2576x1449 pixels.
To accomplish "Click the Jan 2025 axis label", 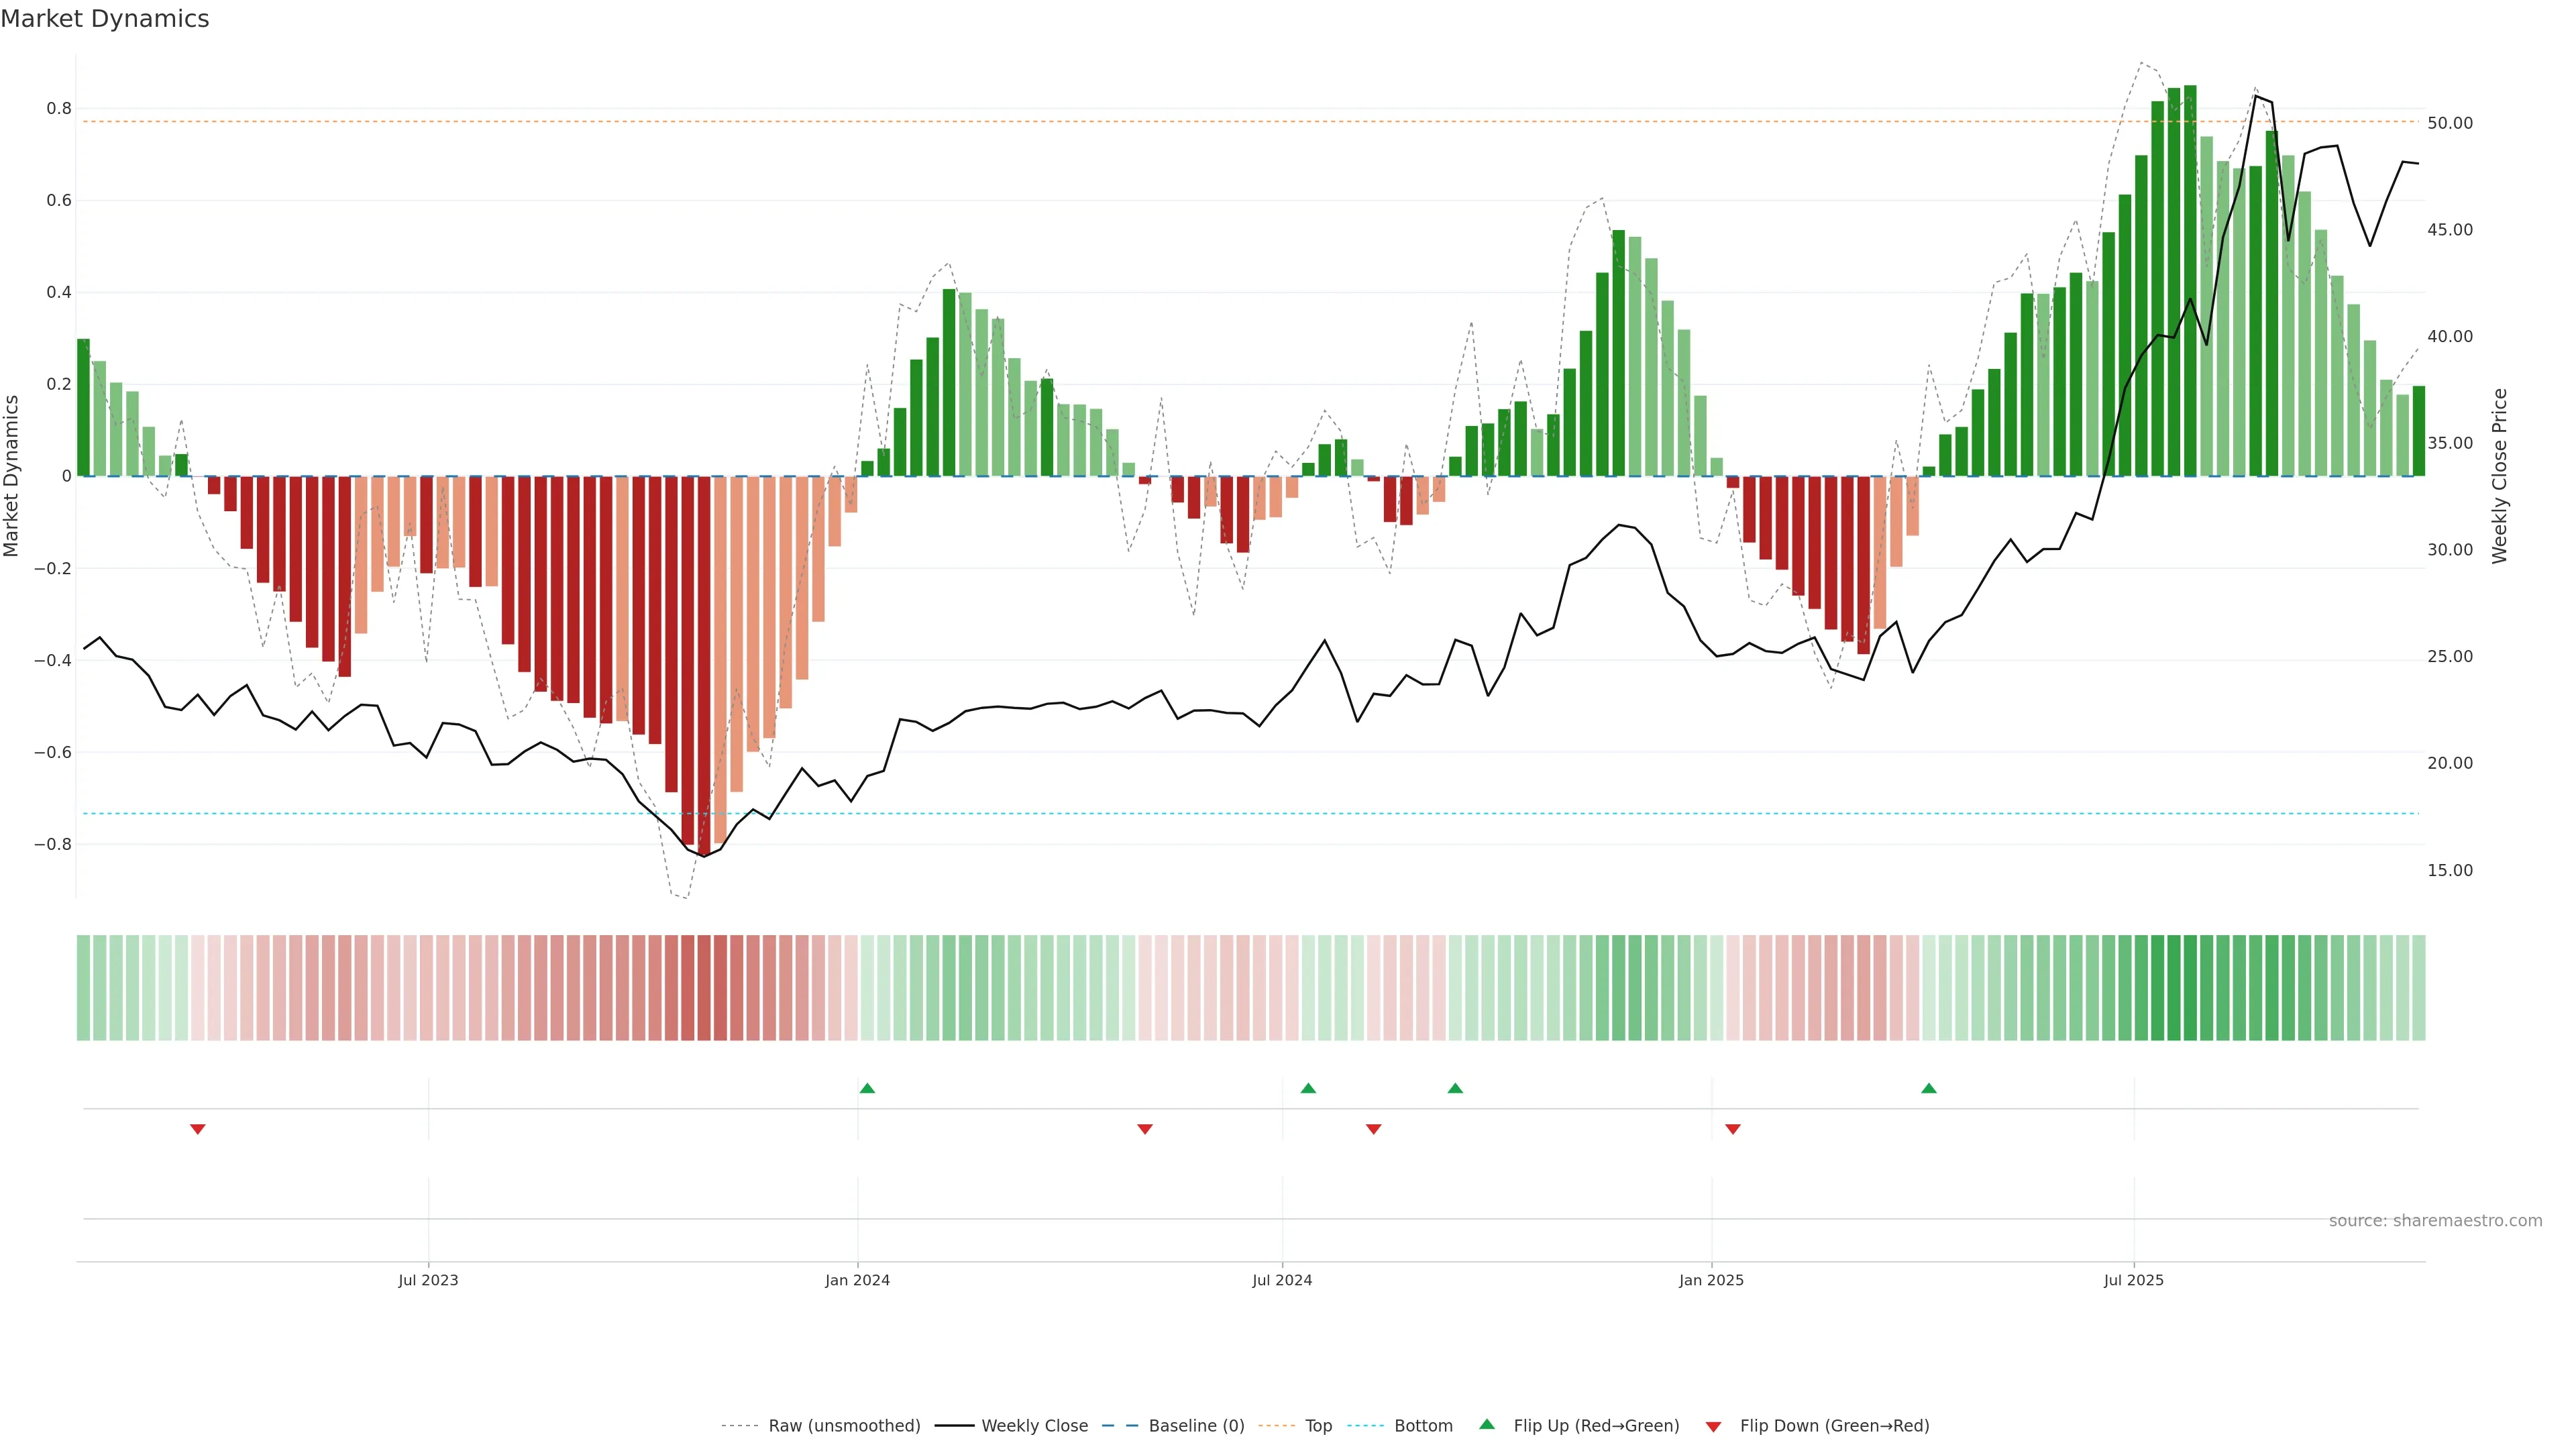I will pos(1711,1280).
